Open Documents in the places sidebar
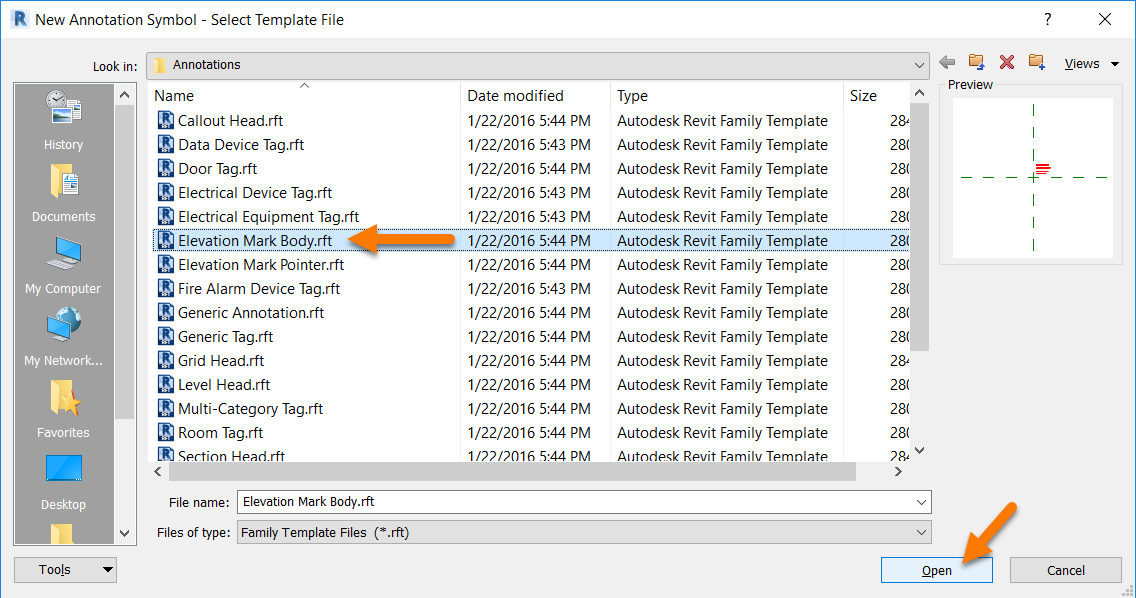Image resolution: width=1136 pixels, height=598 pixels. (x=64, y=192)
